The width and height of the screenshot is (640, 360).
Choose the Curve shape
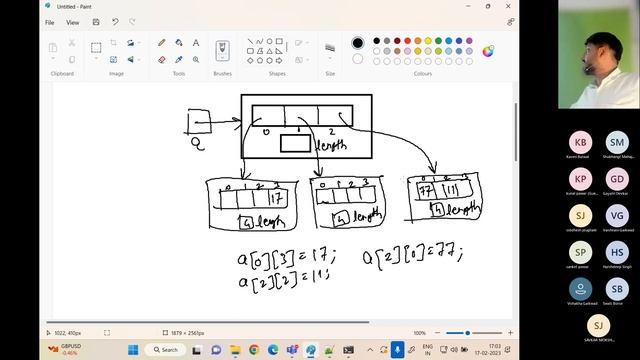point(260,41)
